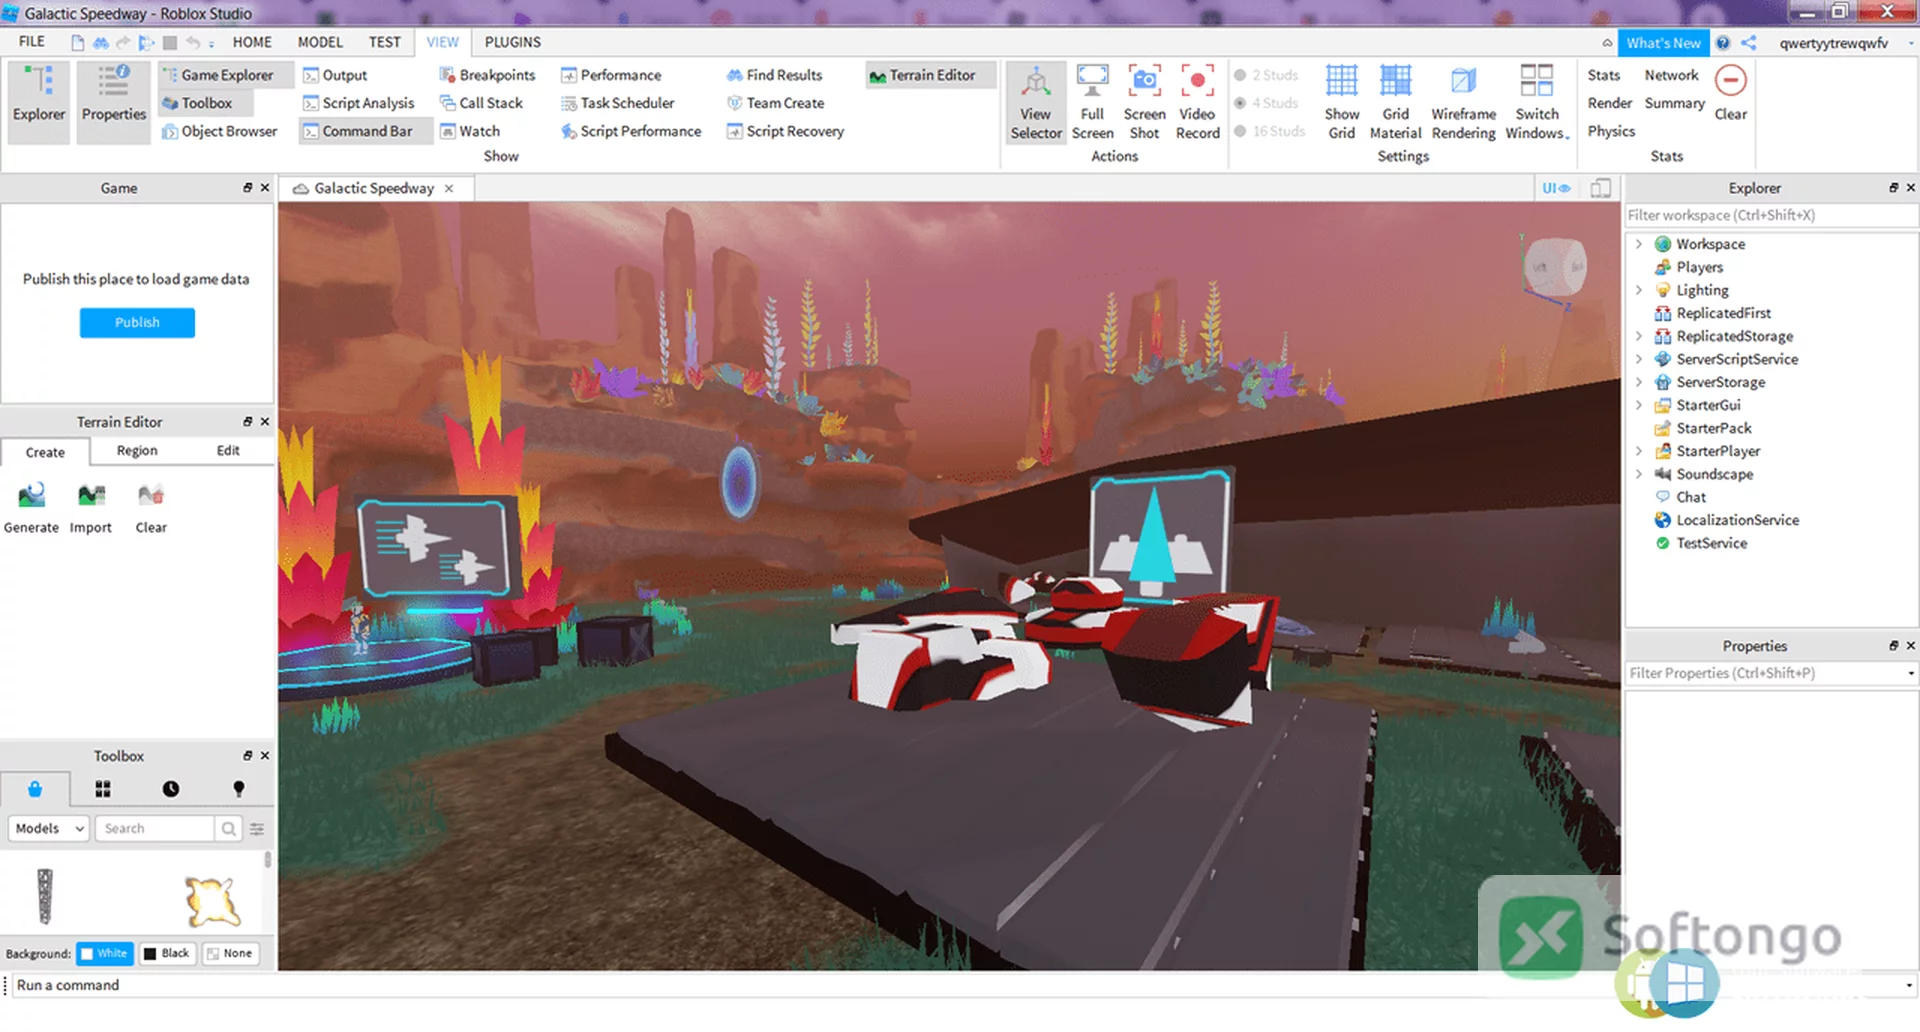The image size is (1920, 1032).
Task: Toggle Grid Material setting
Action: (x=1395, y=101)
